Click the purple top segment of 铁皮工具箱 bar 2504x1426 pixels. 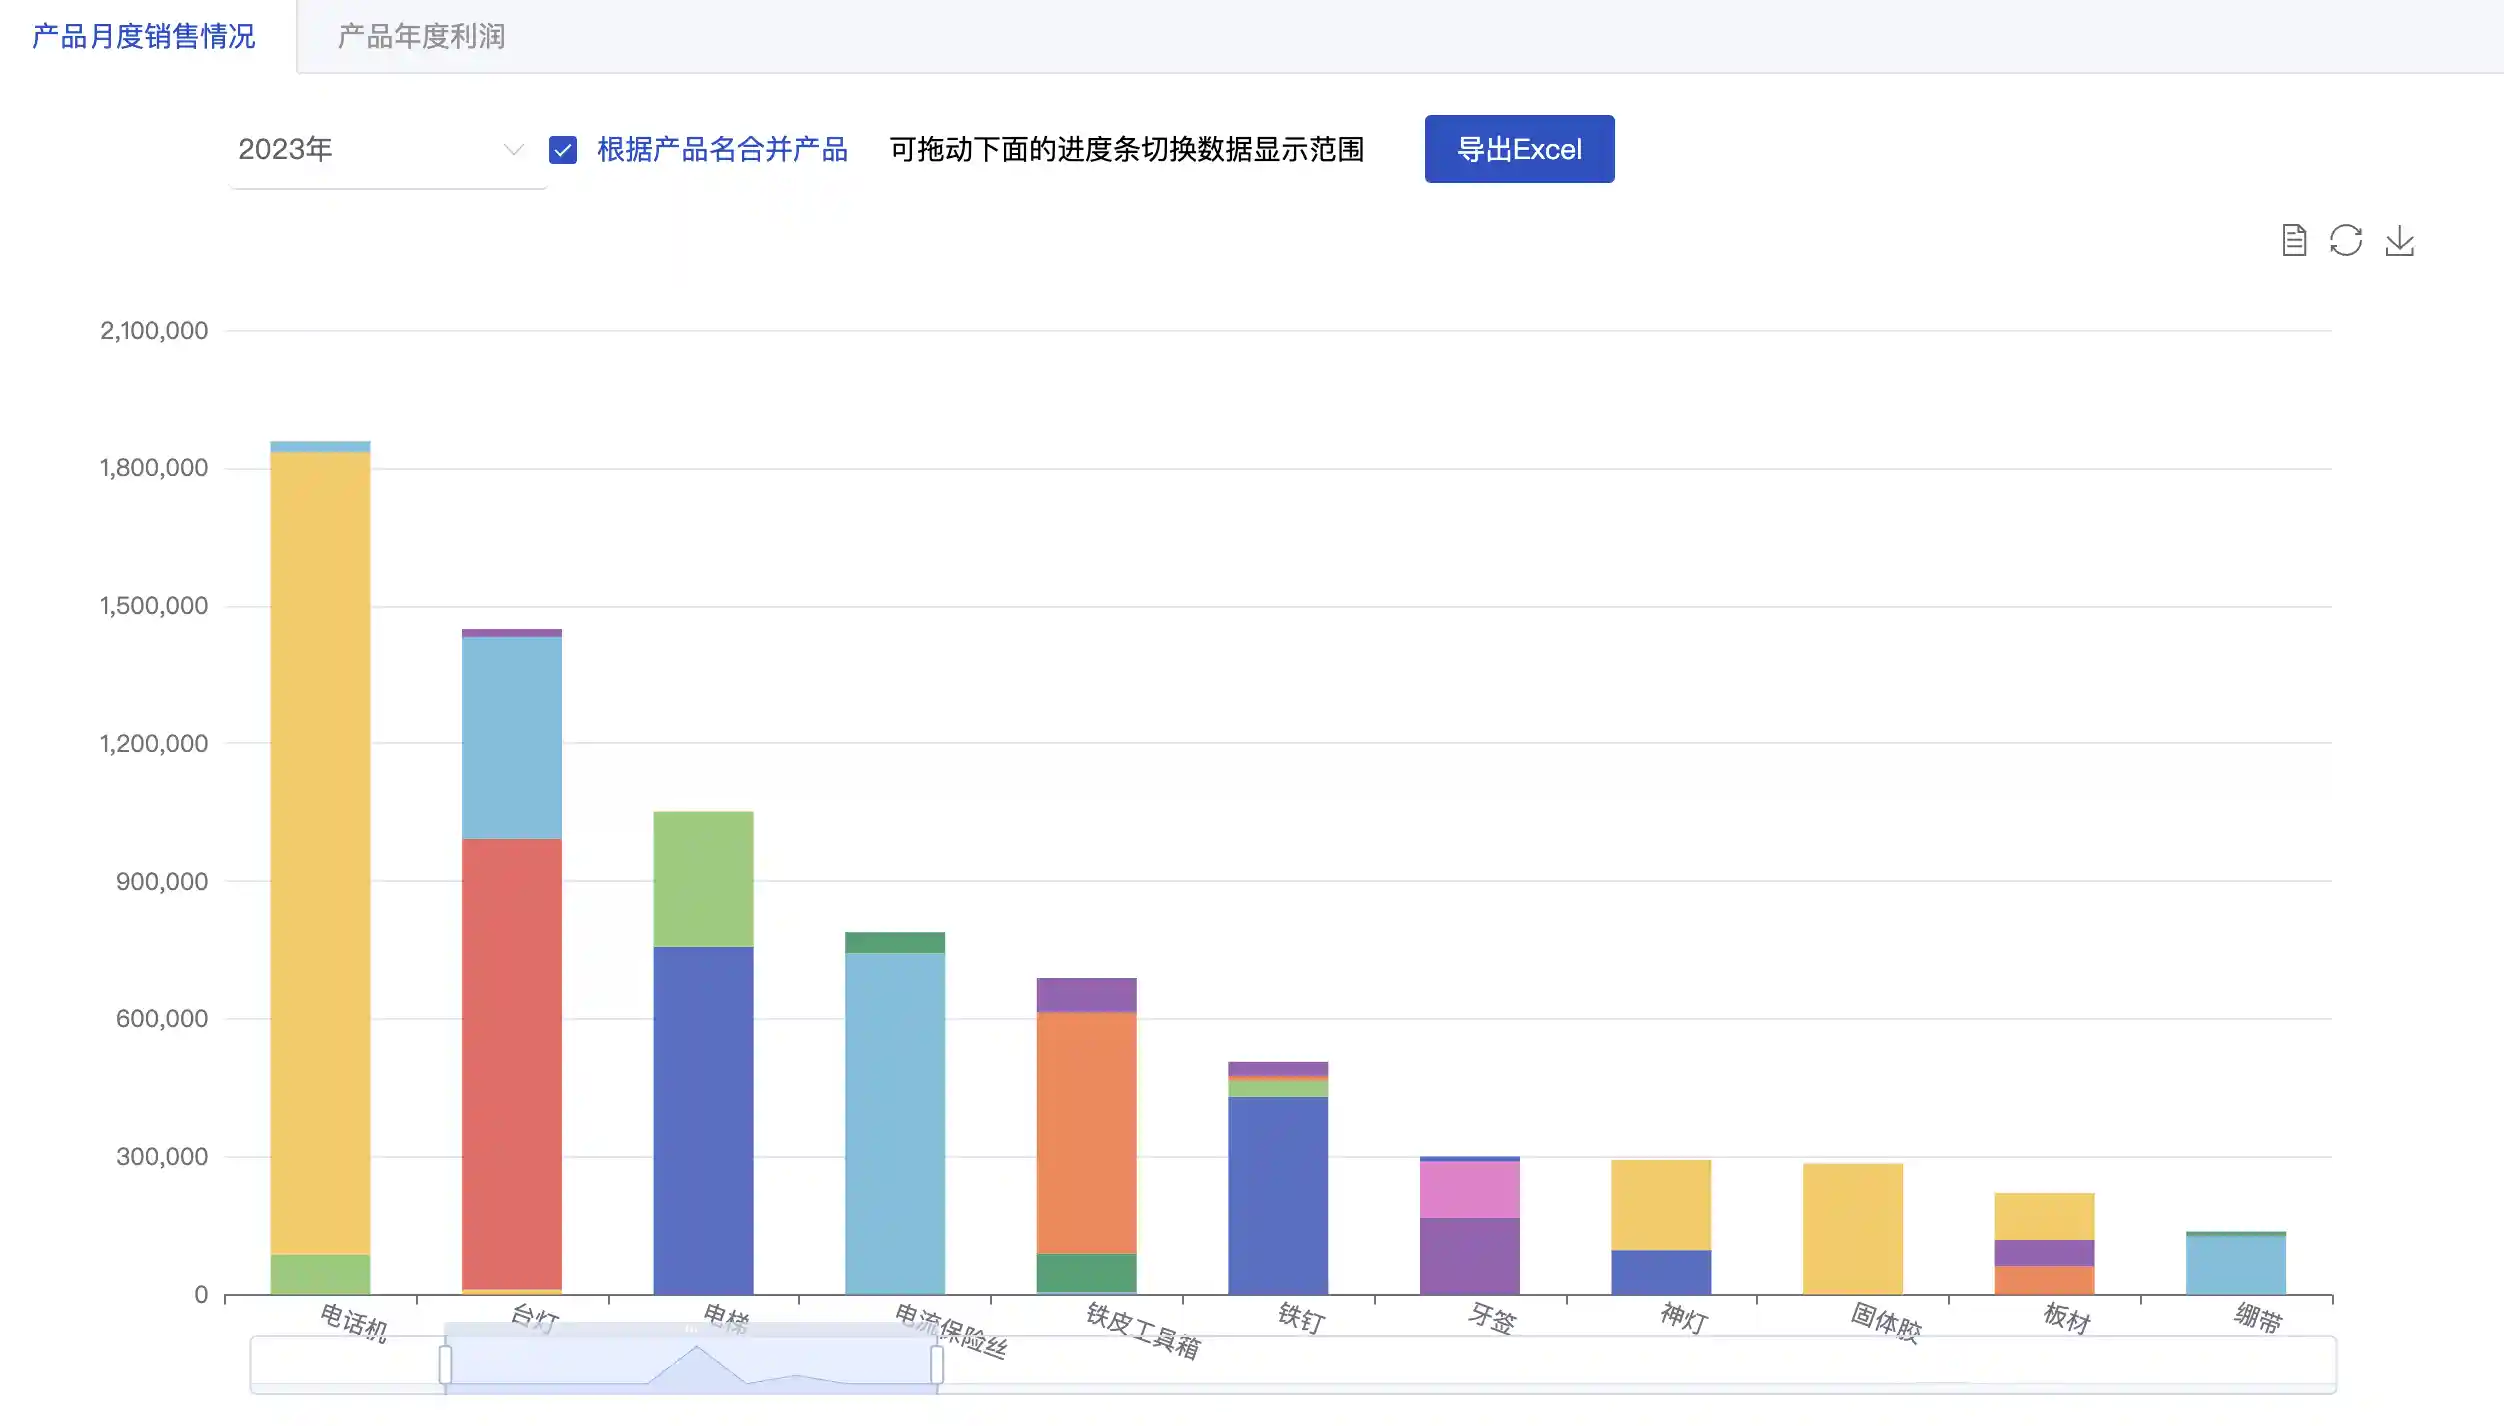1086,995
